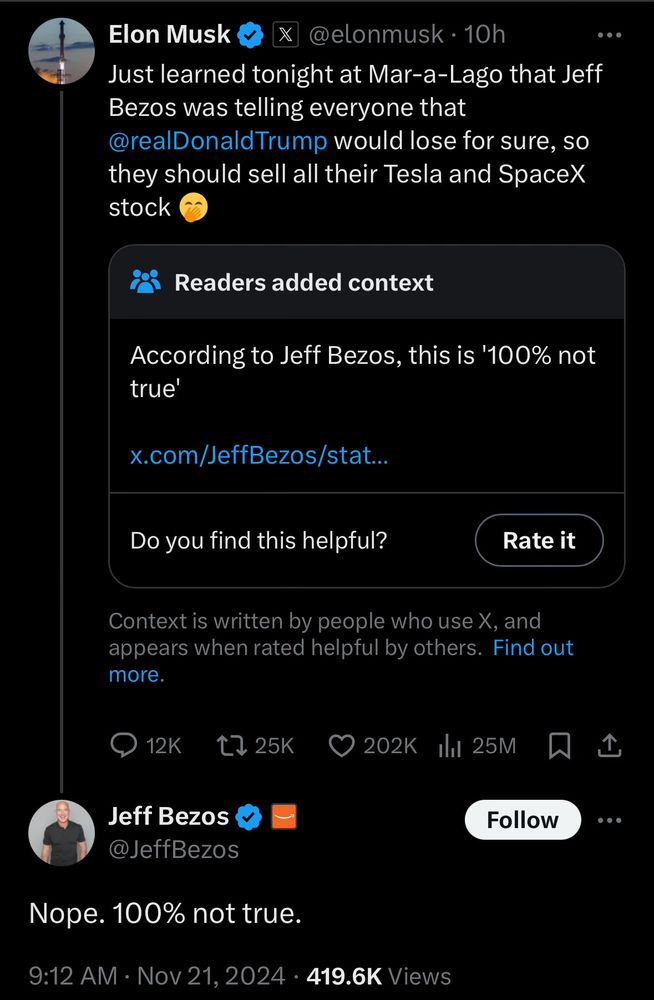
Task: Click the @realDonaldTrump mention
Action: (217, 140)
